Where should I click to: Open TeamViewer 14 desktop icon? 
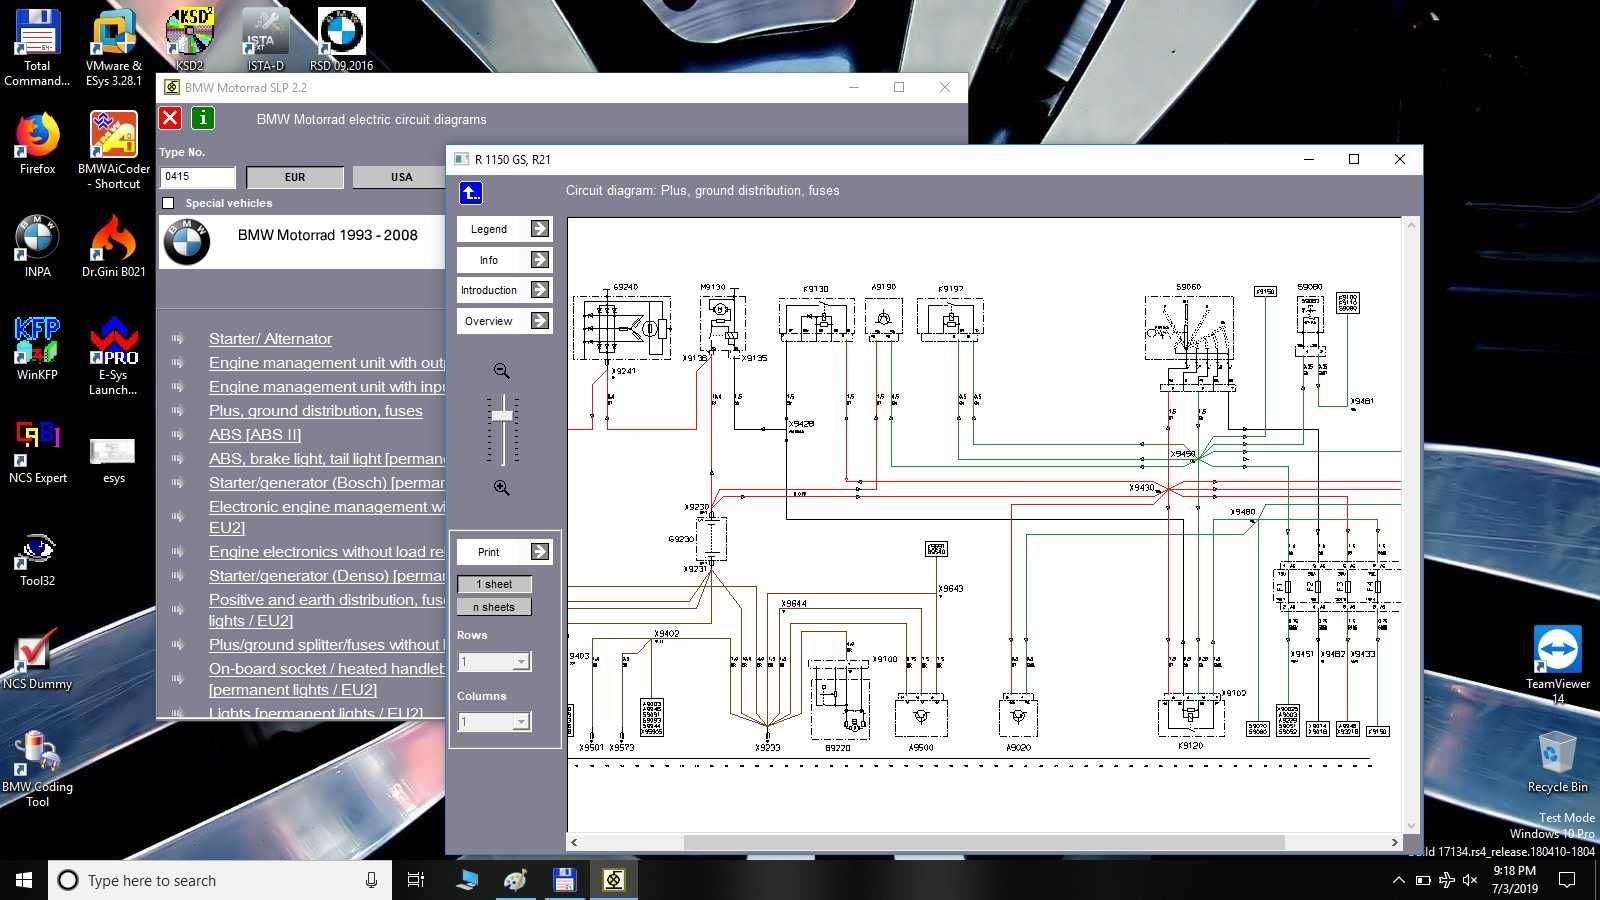1557,664
